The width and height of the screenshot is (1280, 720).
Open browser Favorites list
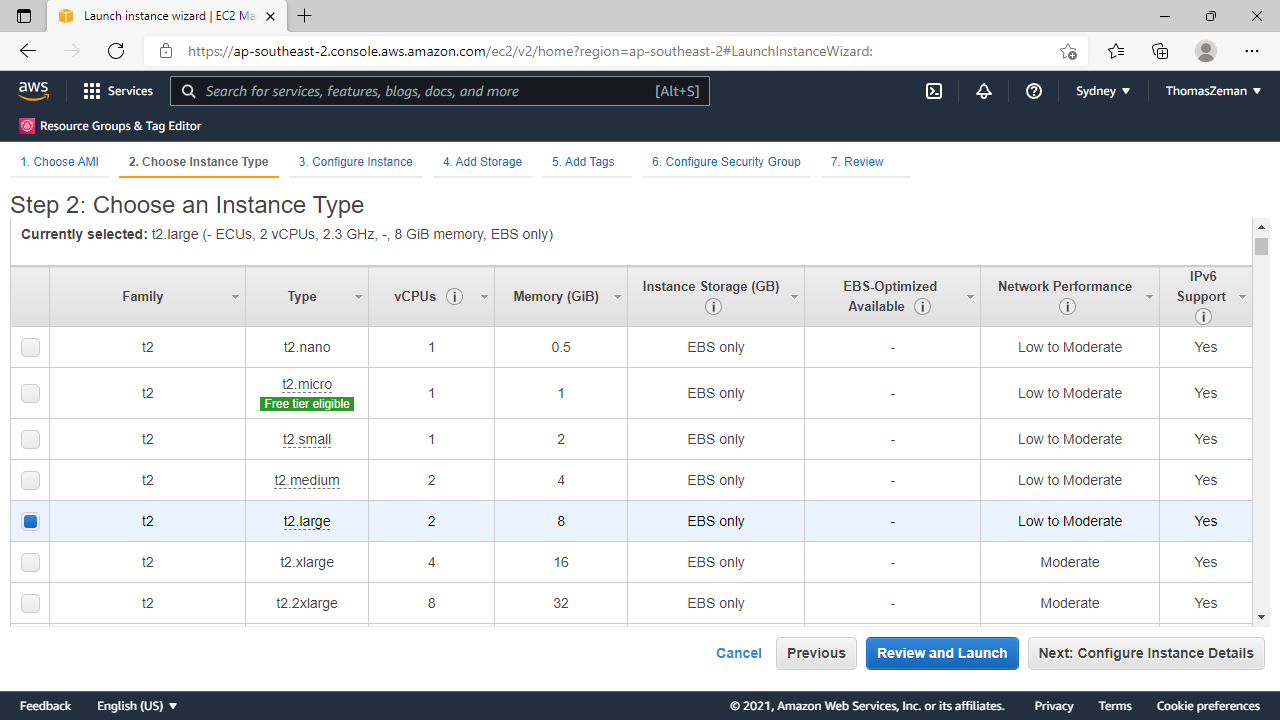(x=1116, y=51)
